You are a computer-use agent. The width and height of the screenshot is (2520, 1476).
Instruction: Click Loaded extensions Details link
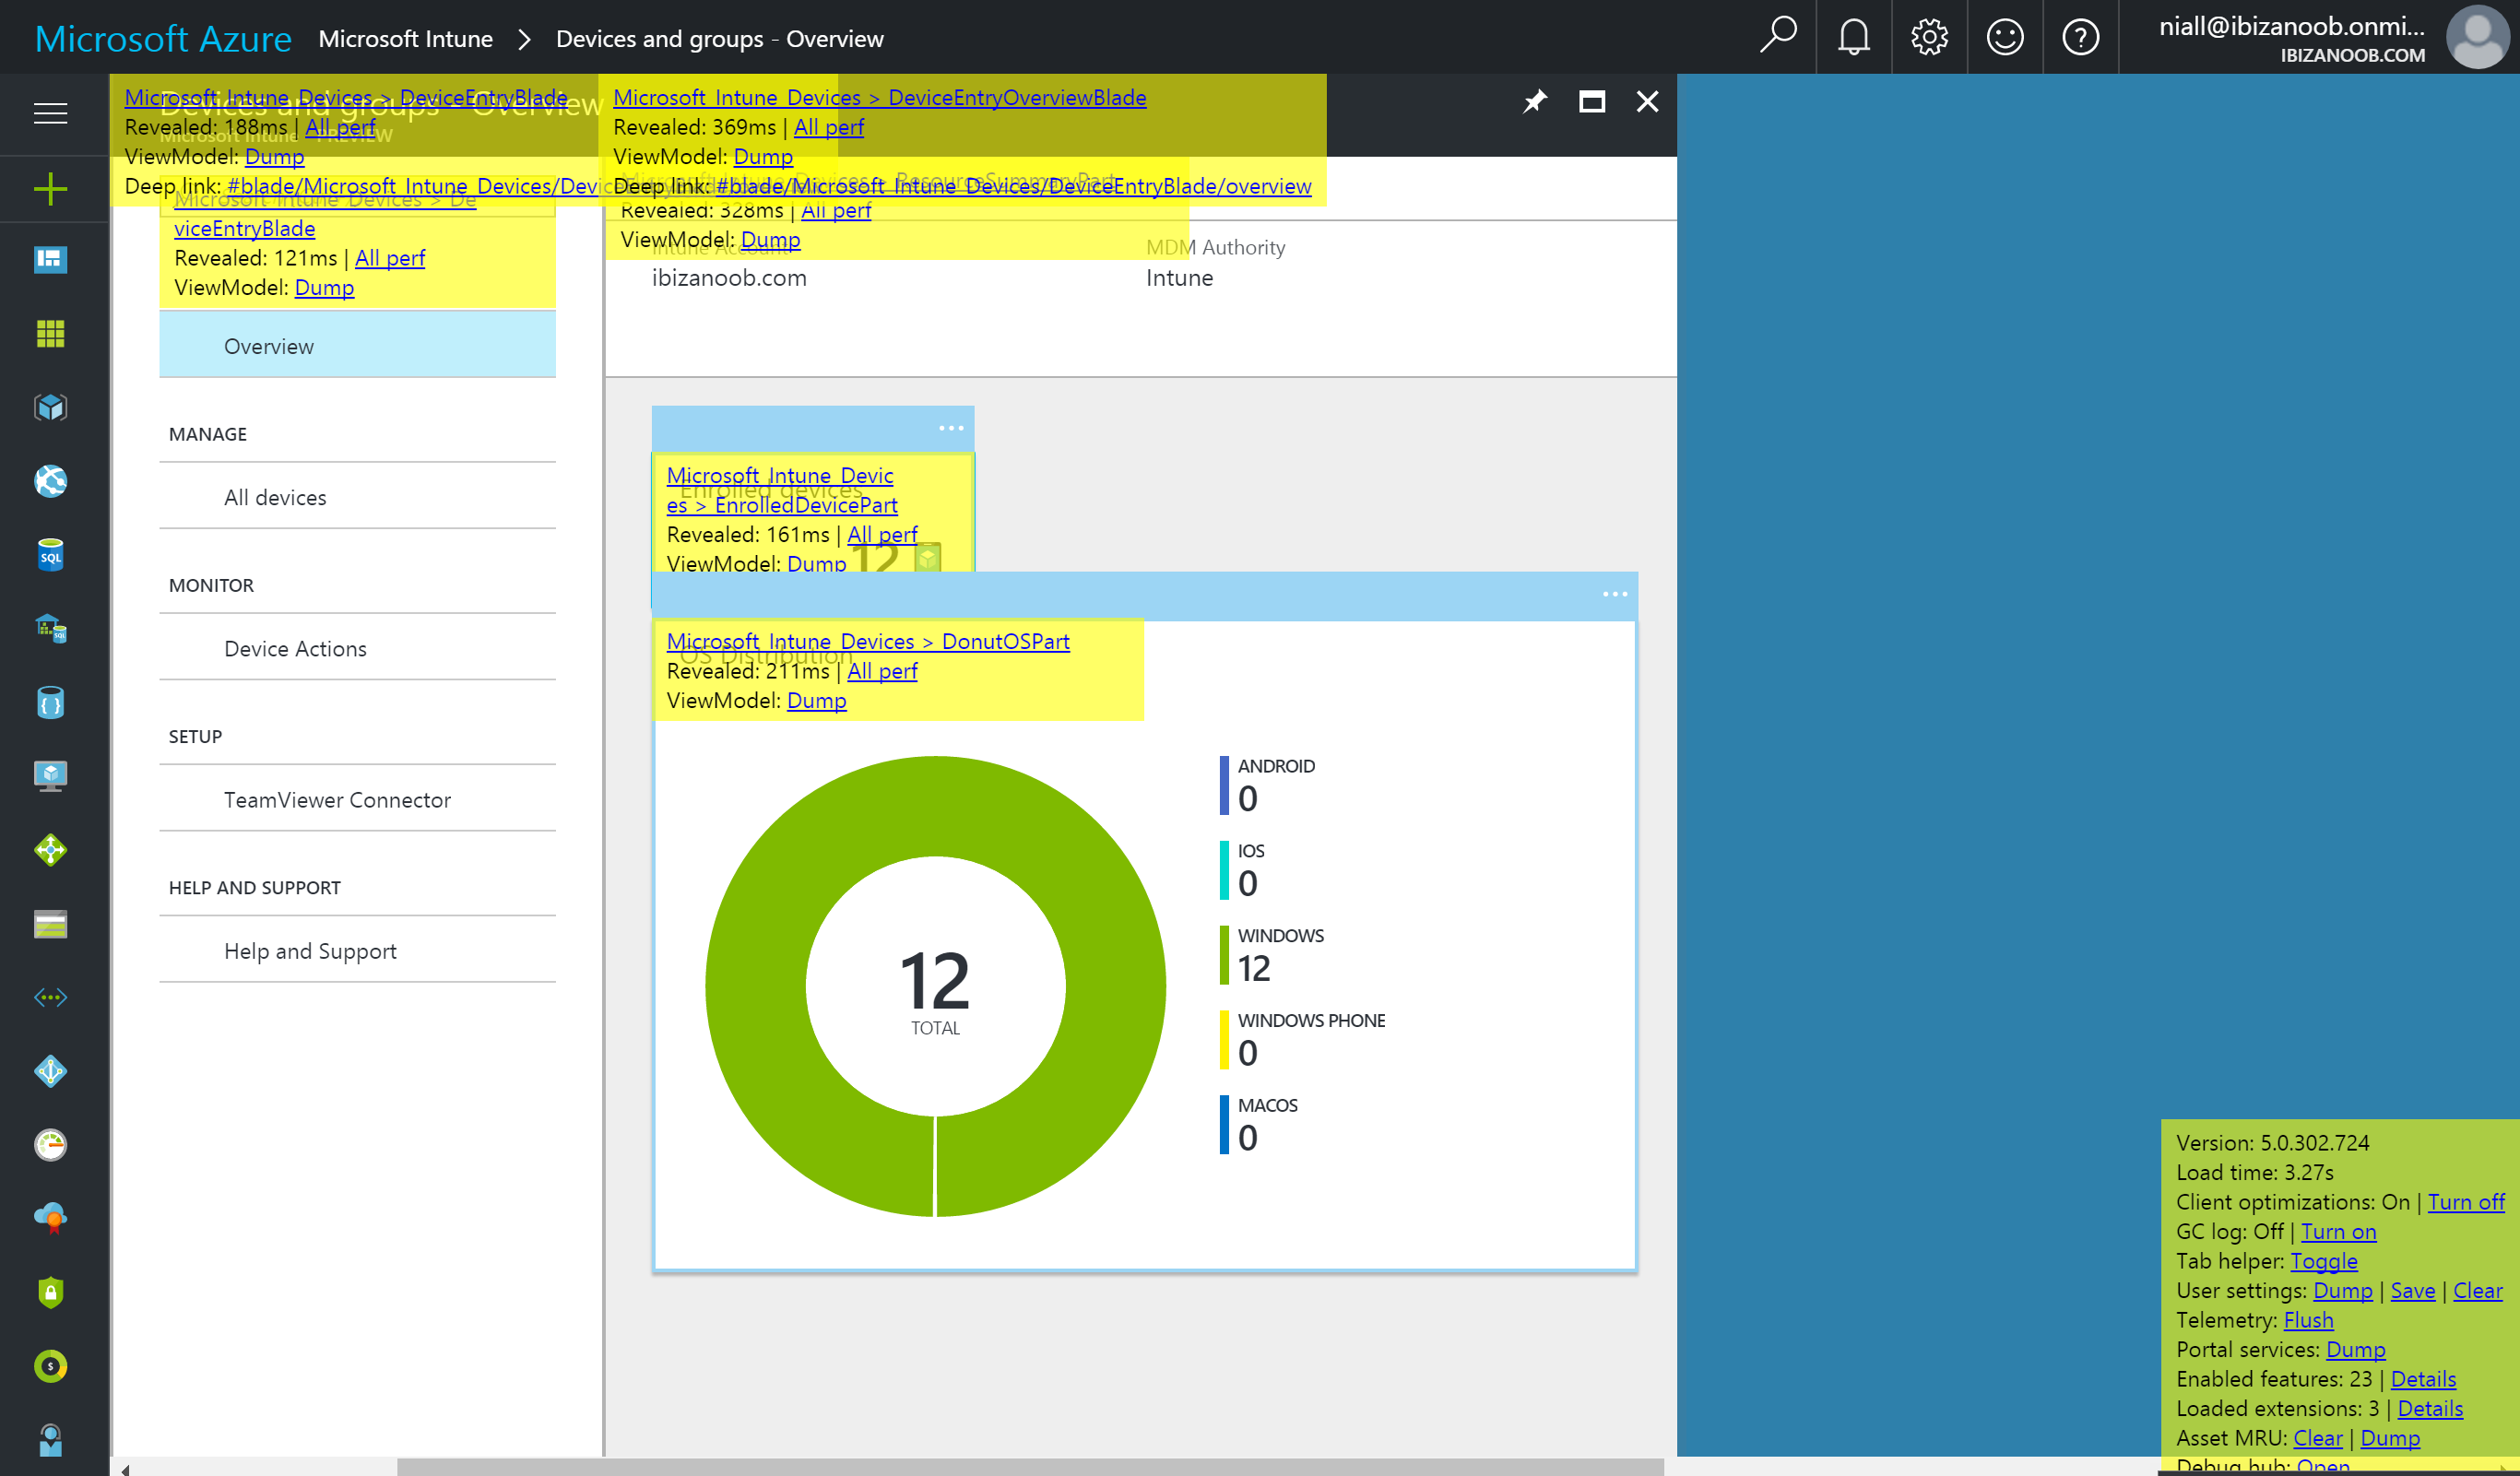(2429, 1408)
